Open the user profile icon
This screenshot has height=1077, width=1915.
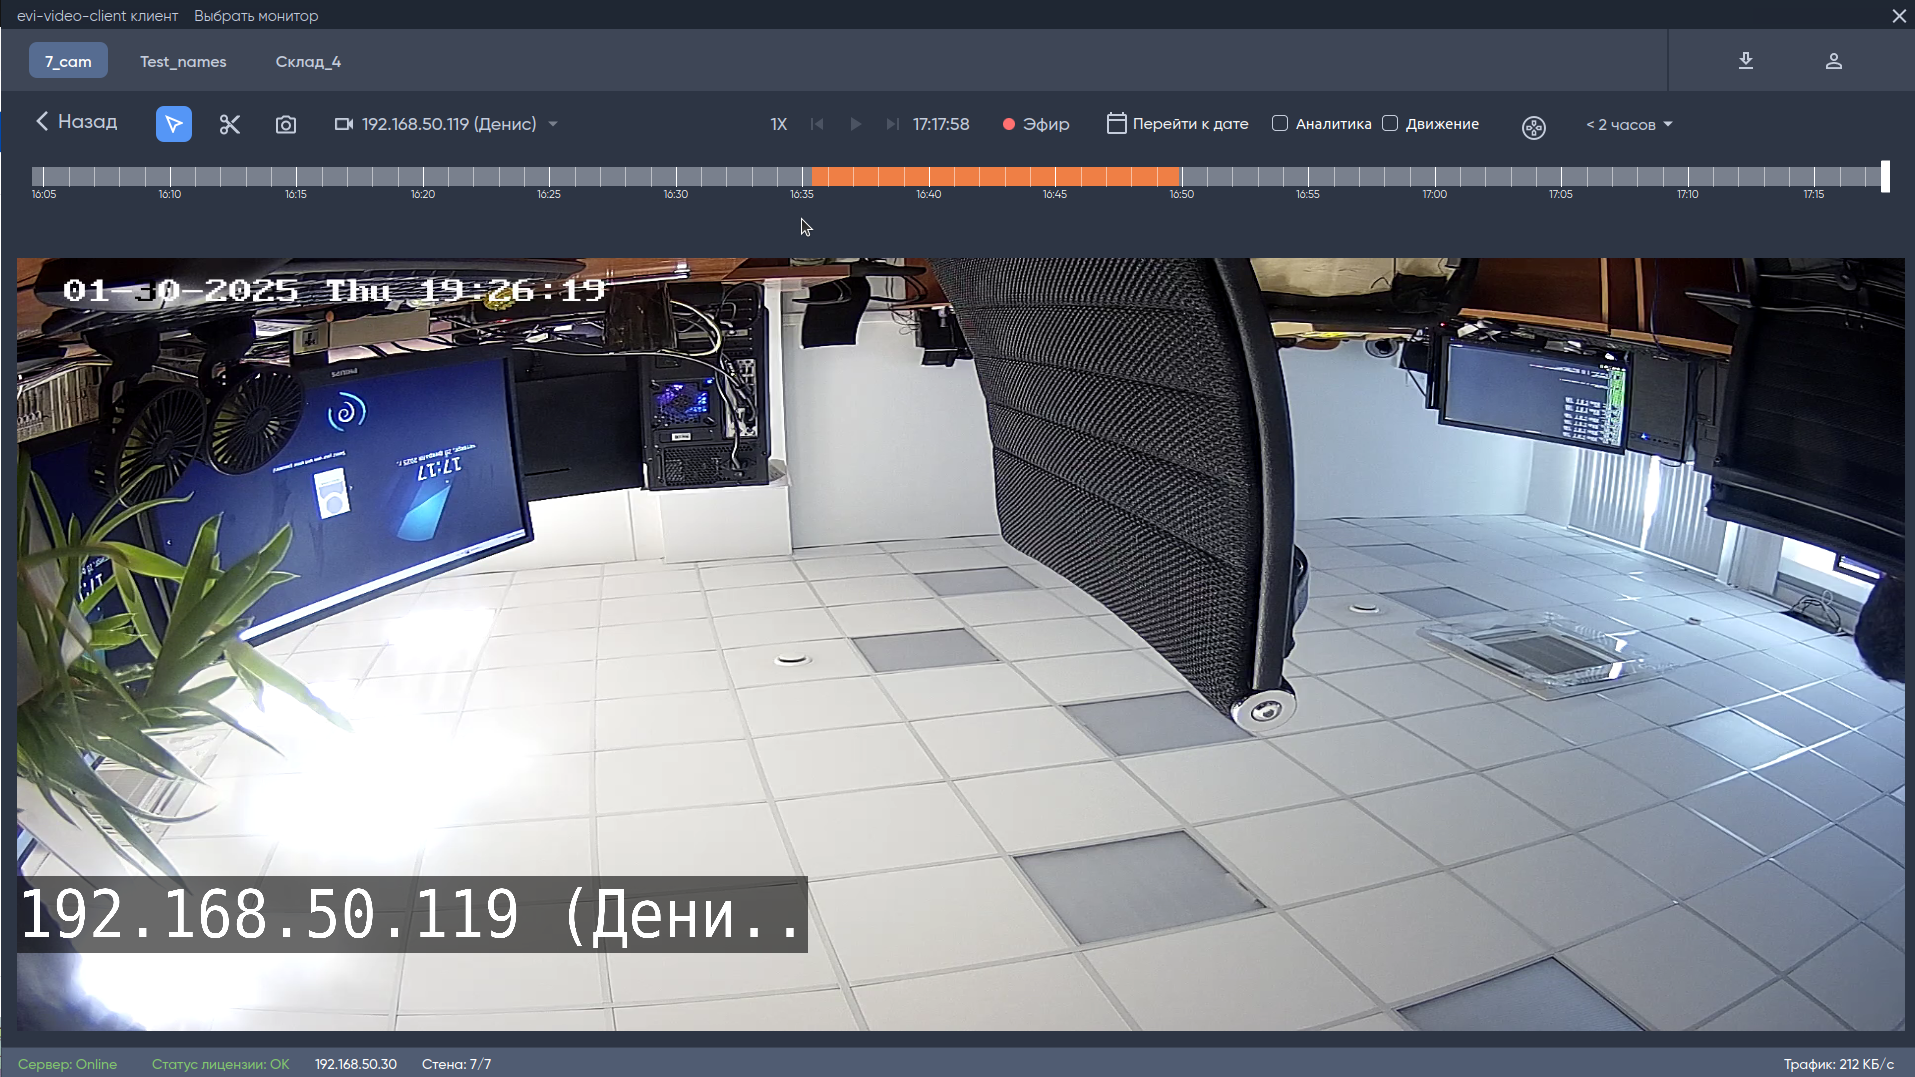(x=1833, y=61)
